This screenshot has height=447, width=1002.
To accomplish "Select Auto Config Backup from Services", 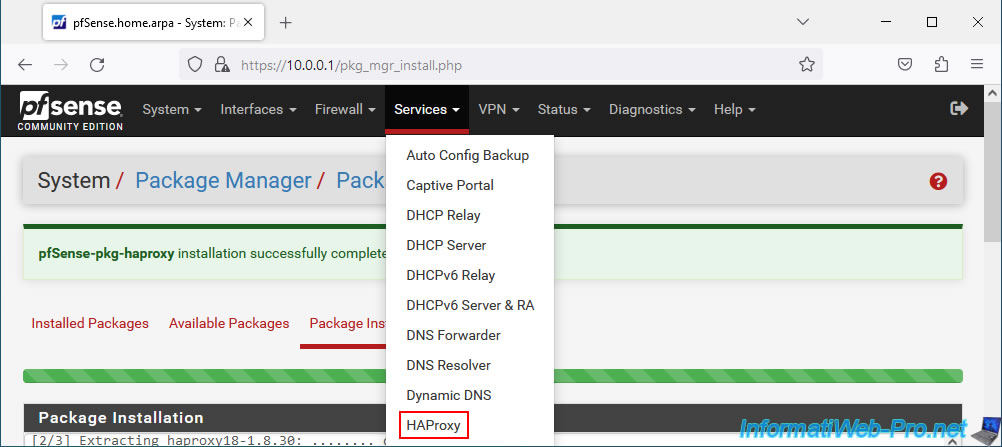I will click(x=469, y=155).
